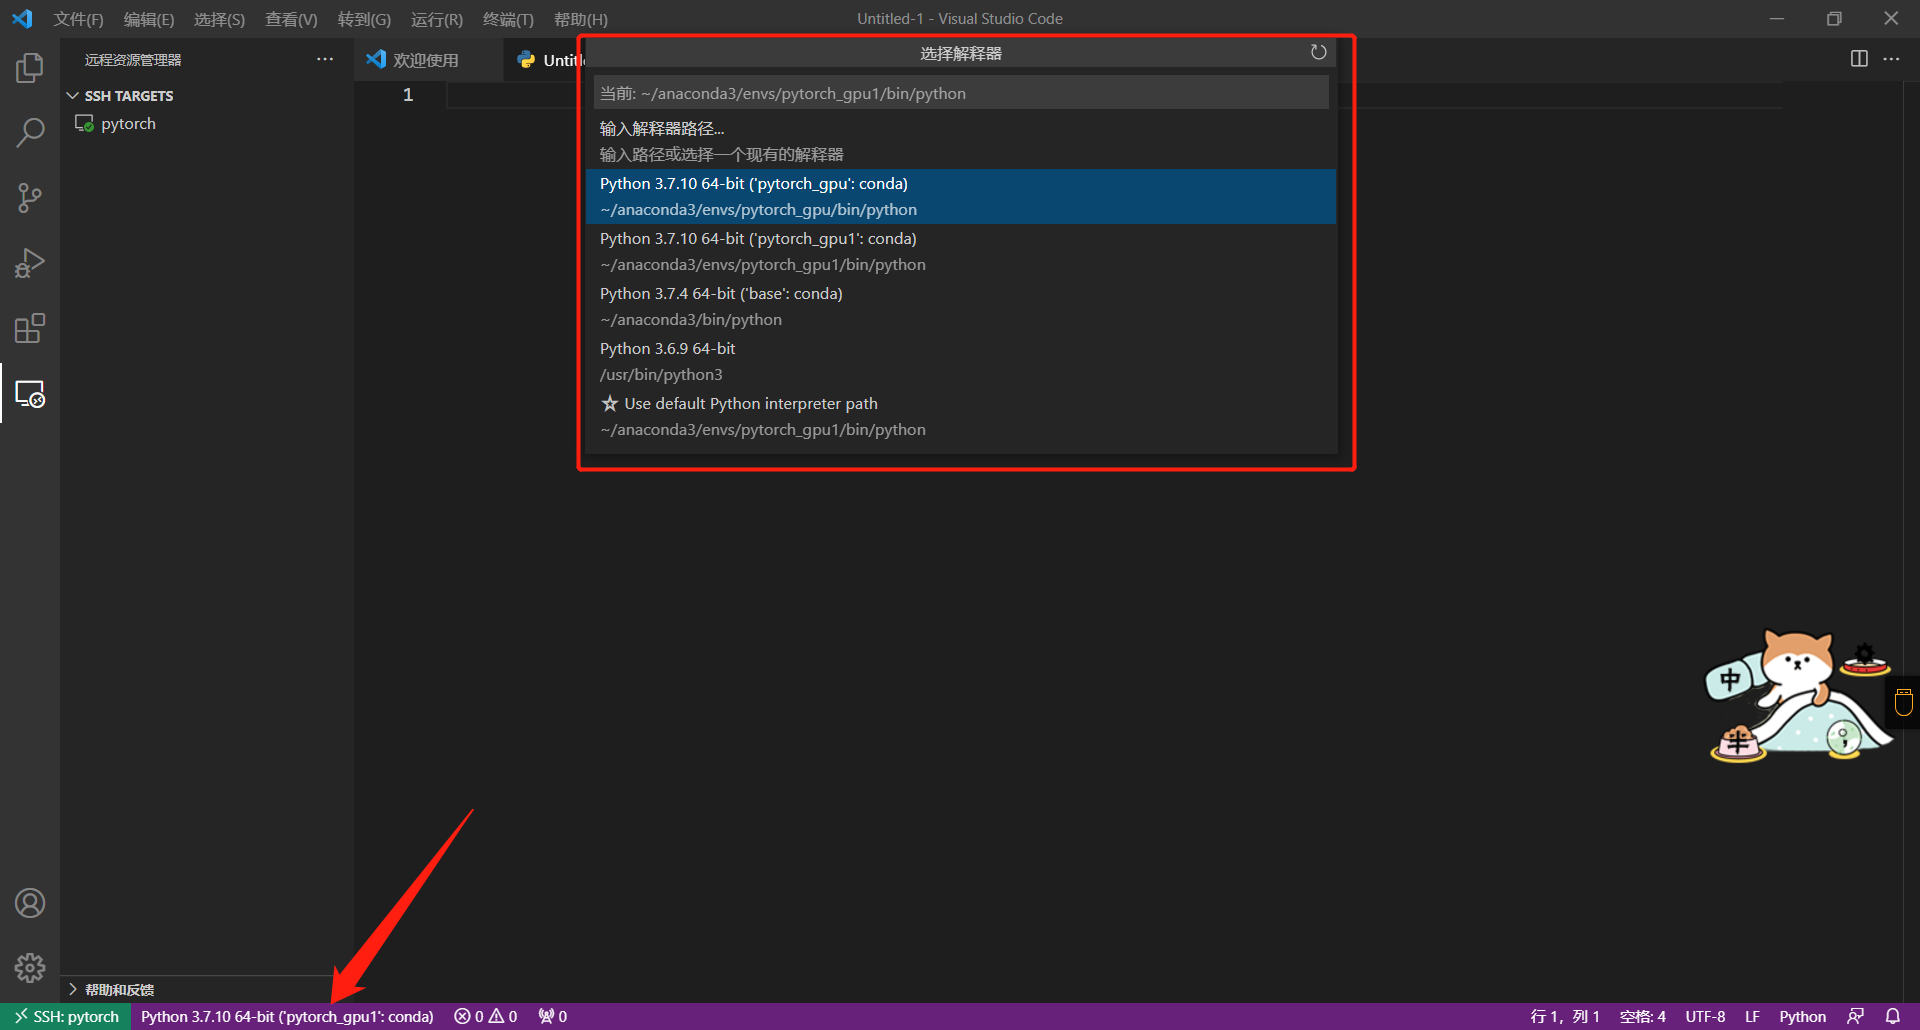Split the editor to the right
The width and height of the screenshot is (1920, 1030).
[1859, 59]
